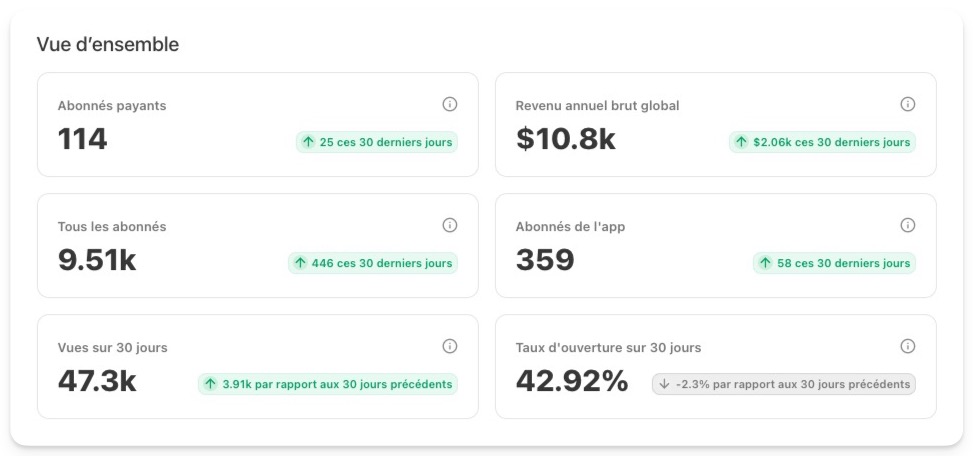The image size is (973, 456).
Task: Select the 42.92% open rate value
Action: tap(572, 382)
